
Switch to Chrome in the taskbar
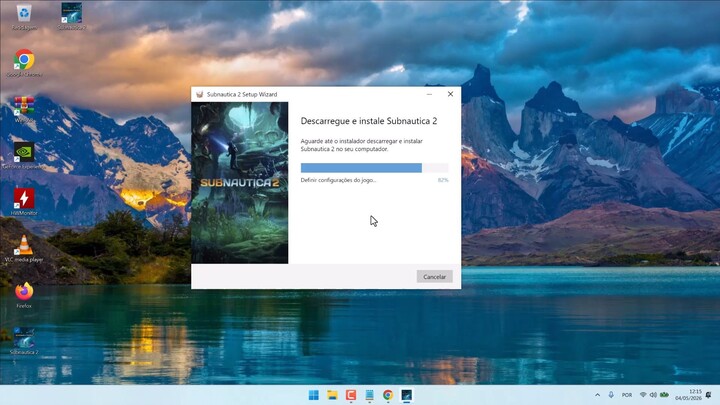[388, 395]
